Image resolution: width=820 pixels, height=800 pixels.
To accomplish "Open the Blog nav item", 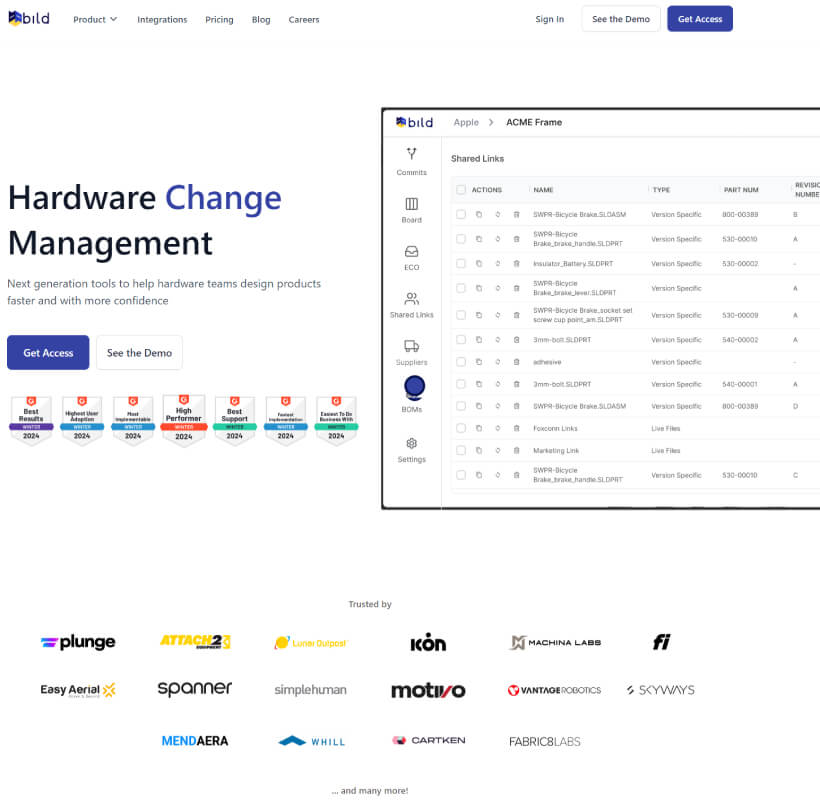I will pos(261,19).
